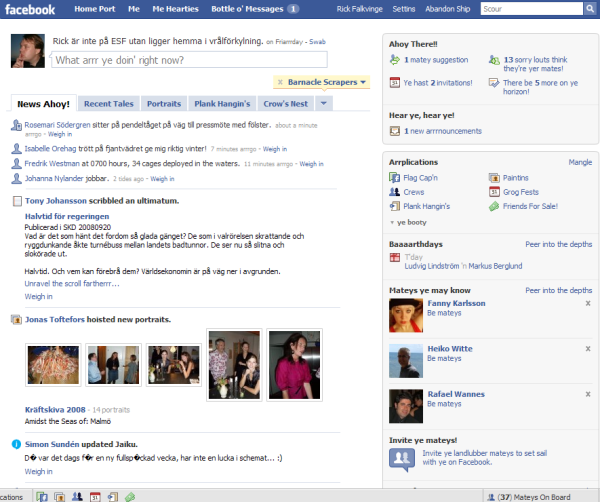Image resolution: width=600 pixels, height=502 pixels.
Task: Click the Jaiku info icon by Simon Sundén
Action: pos(16,444)
